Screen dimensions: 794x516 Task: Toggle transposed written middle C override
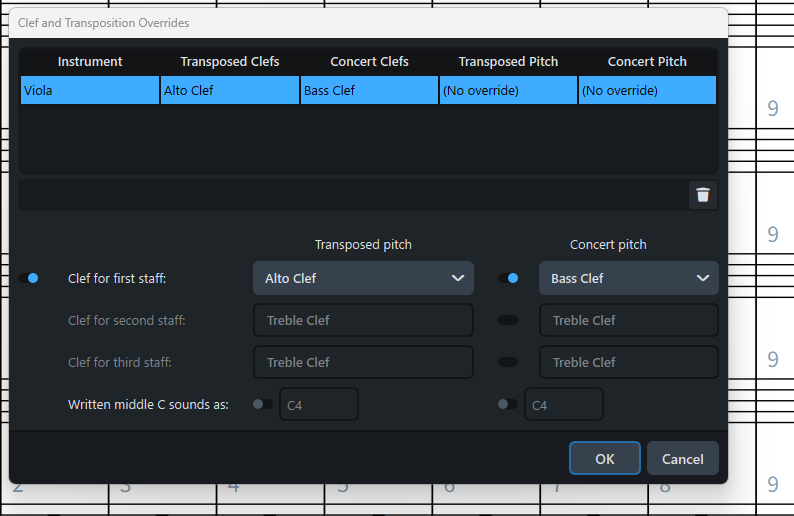[x=263, y=404]
